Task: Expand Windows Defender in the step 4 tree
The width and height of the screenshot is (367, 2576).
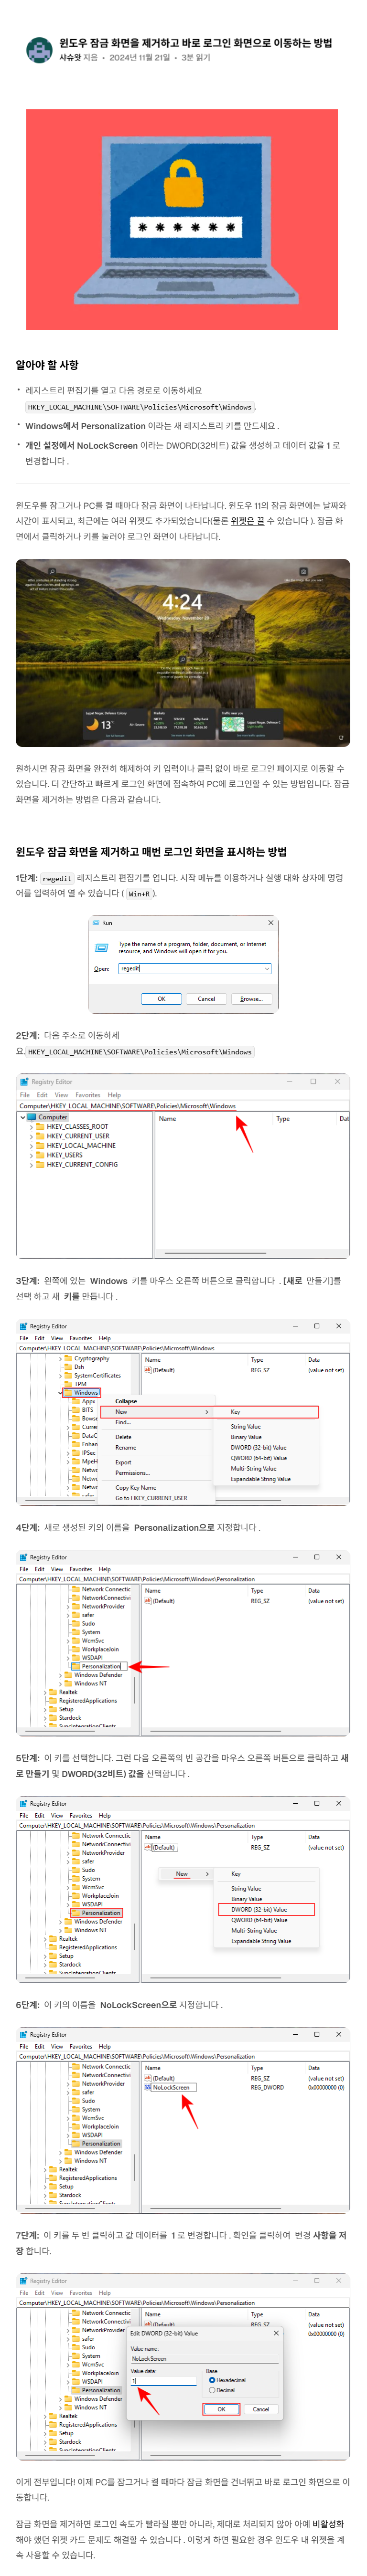Action: point(61,1675)
